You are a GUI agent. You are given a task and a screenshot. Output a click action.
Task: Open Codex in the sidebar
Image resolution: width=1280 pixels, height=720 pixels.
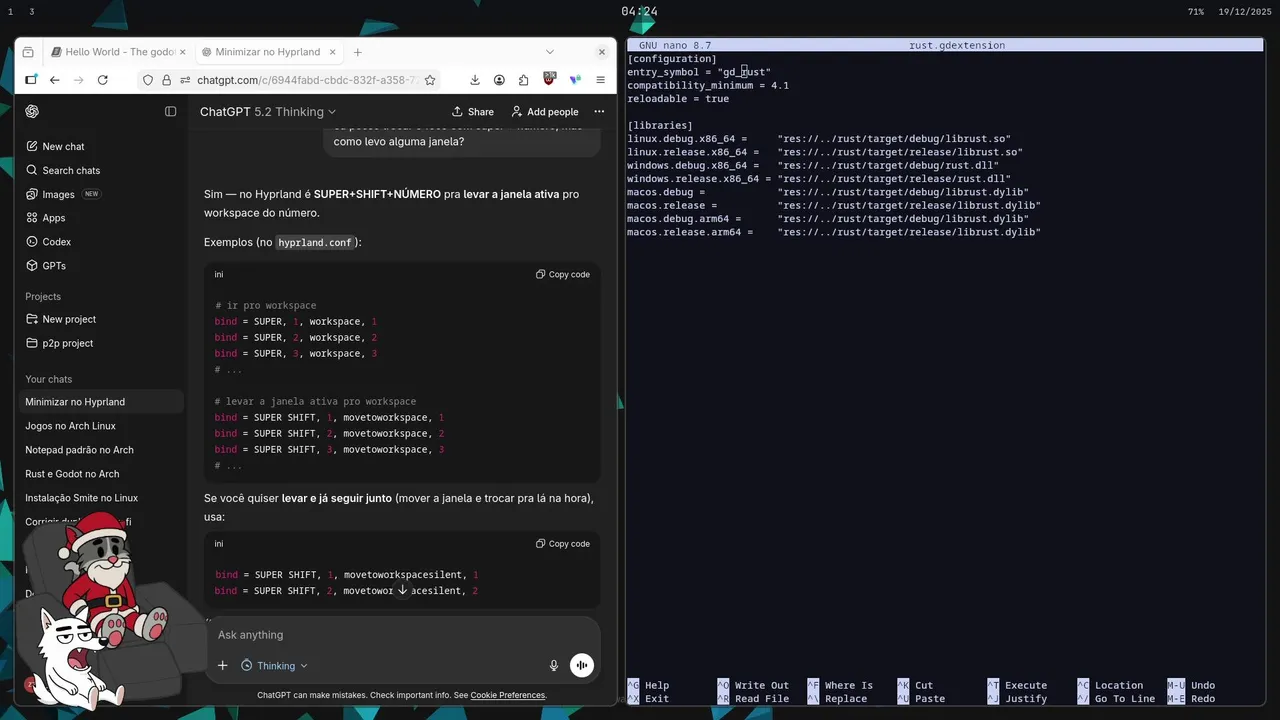pos(57,242)
